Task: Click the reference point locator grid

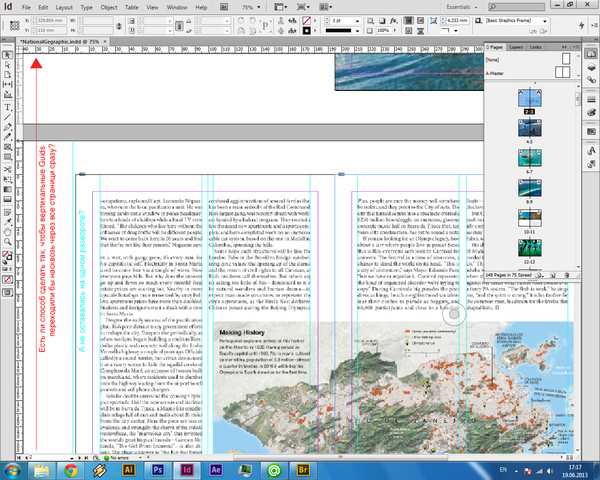Action: click(x=15, y=25)
